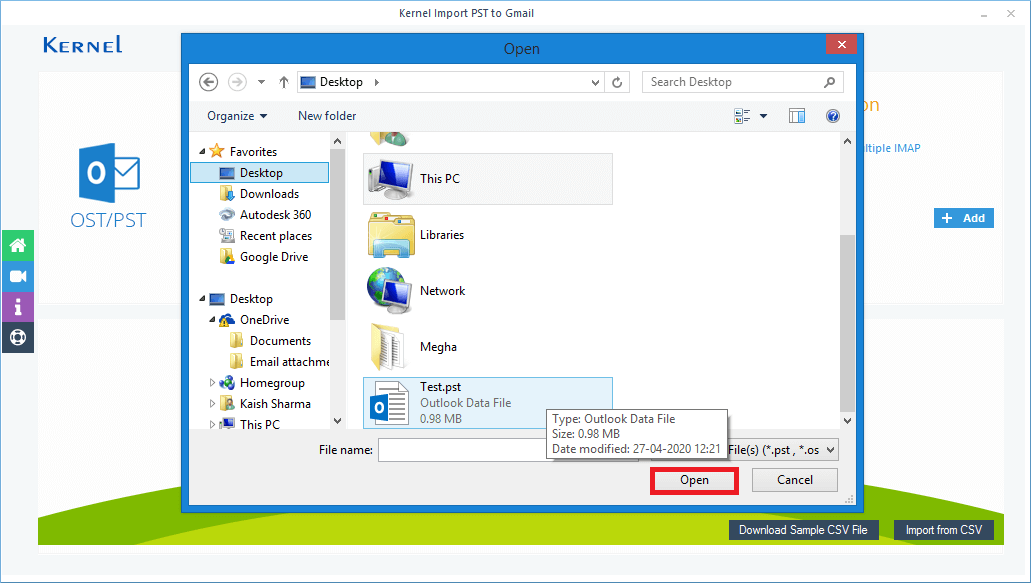Click navigation pane scroll down arrow
The width and height of the screenshot is (1031, 583).
pos(337,421)
